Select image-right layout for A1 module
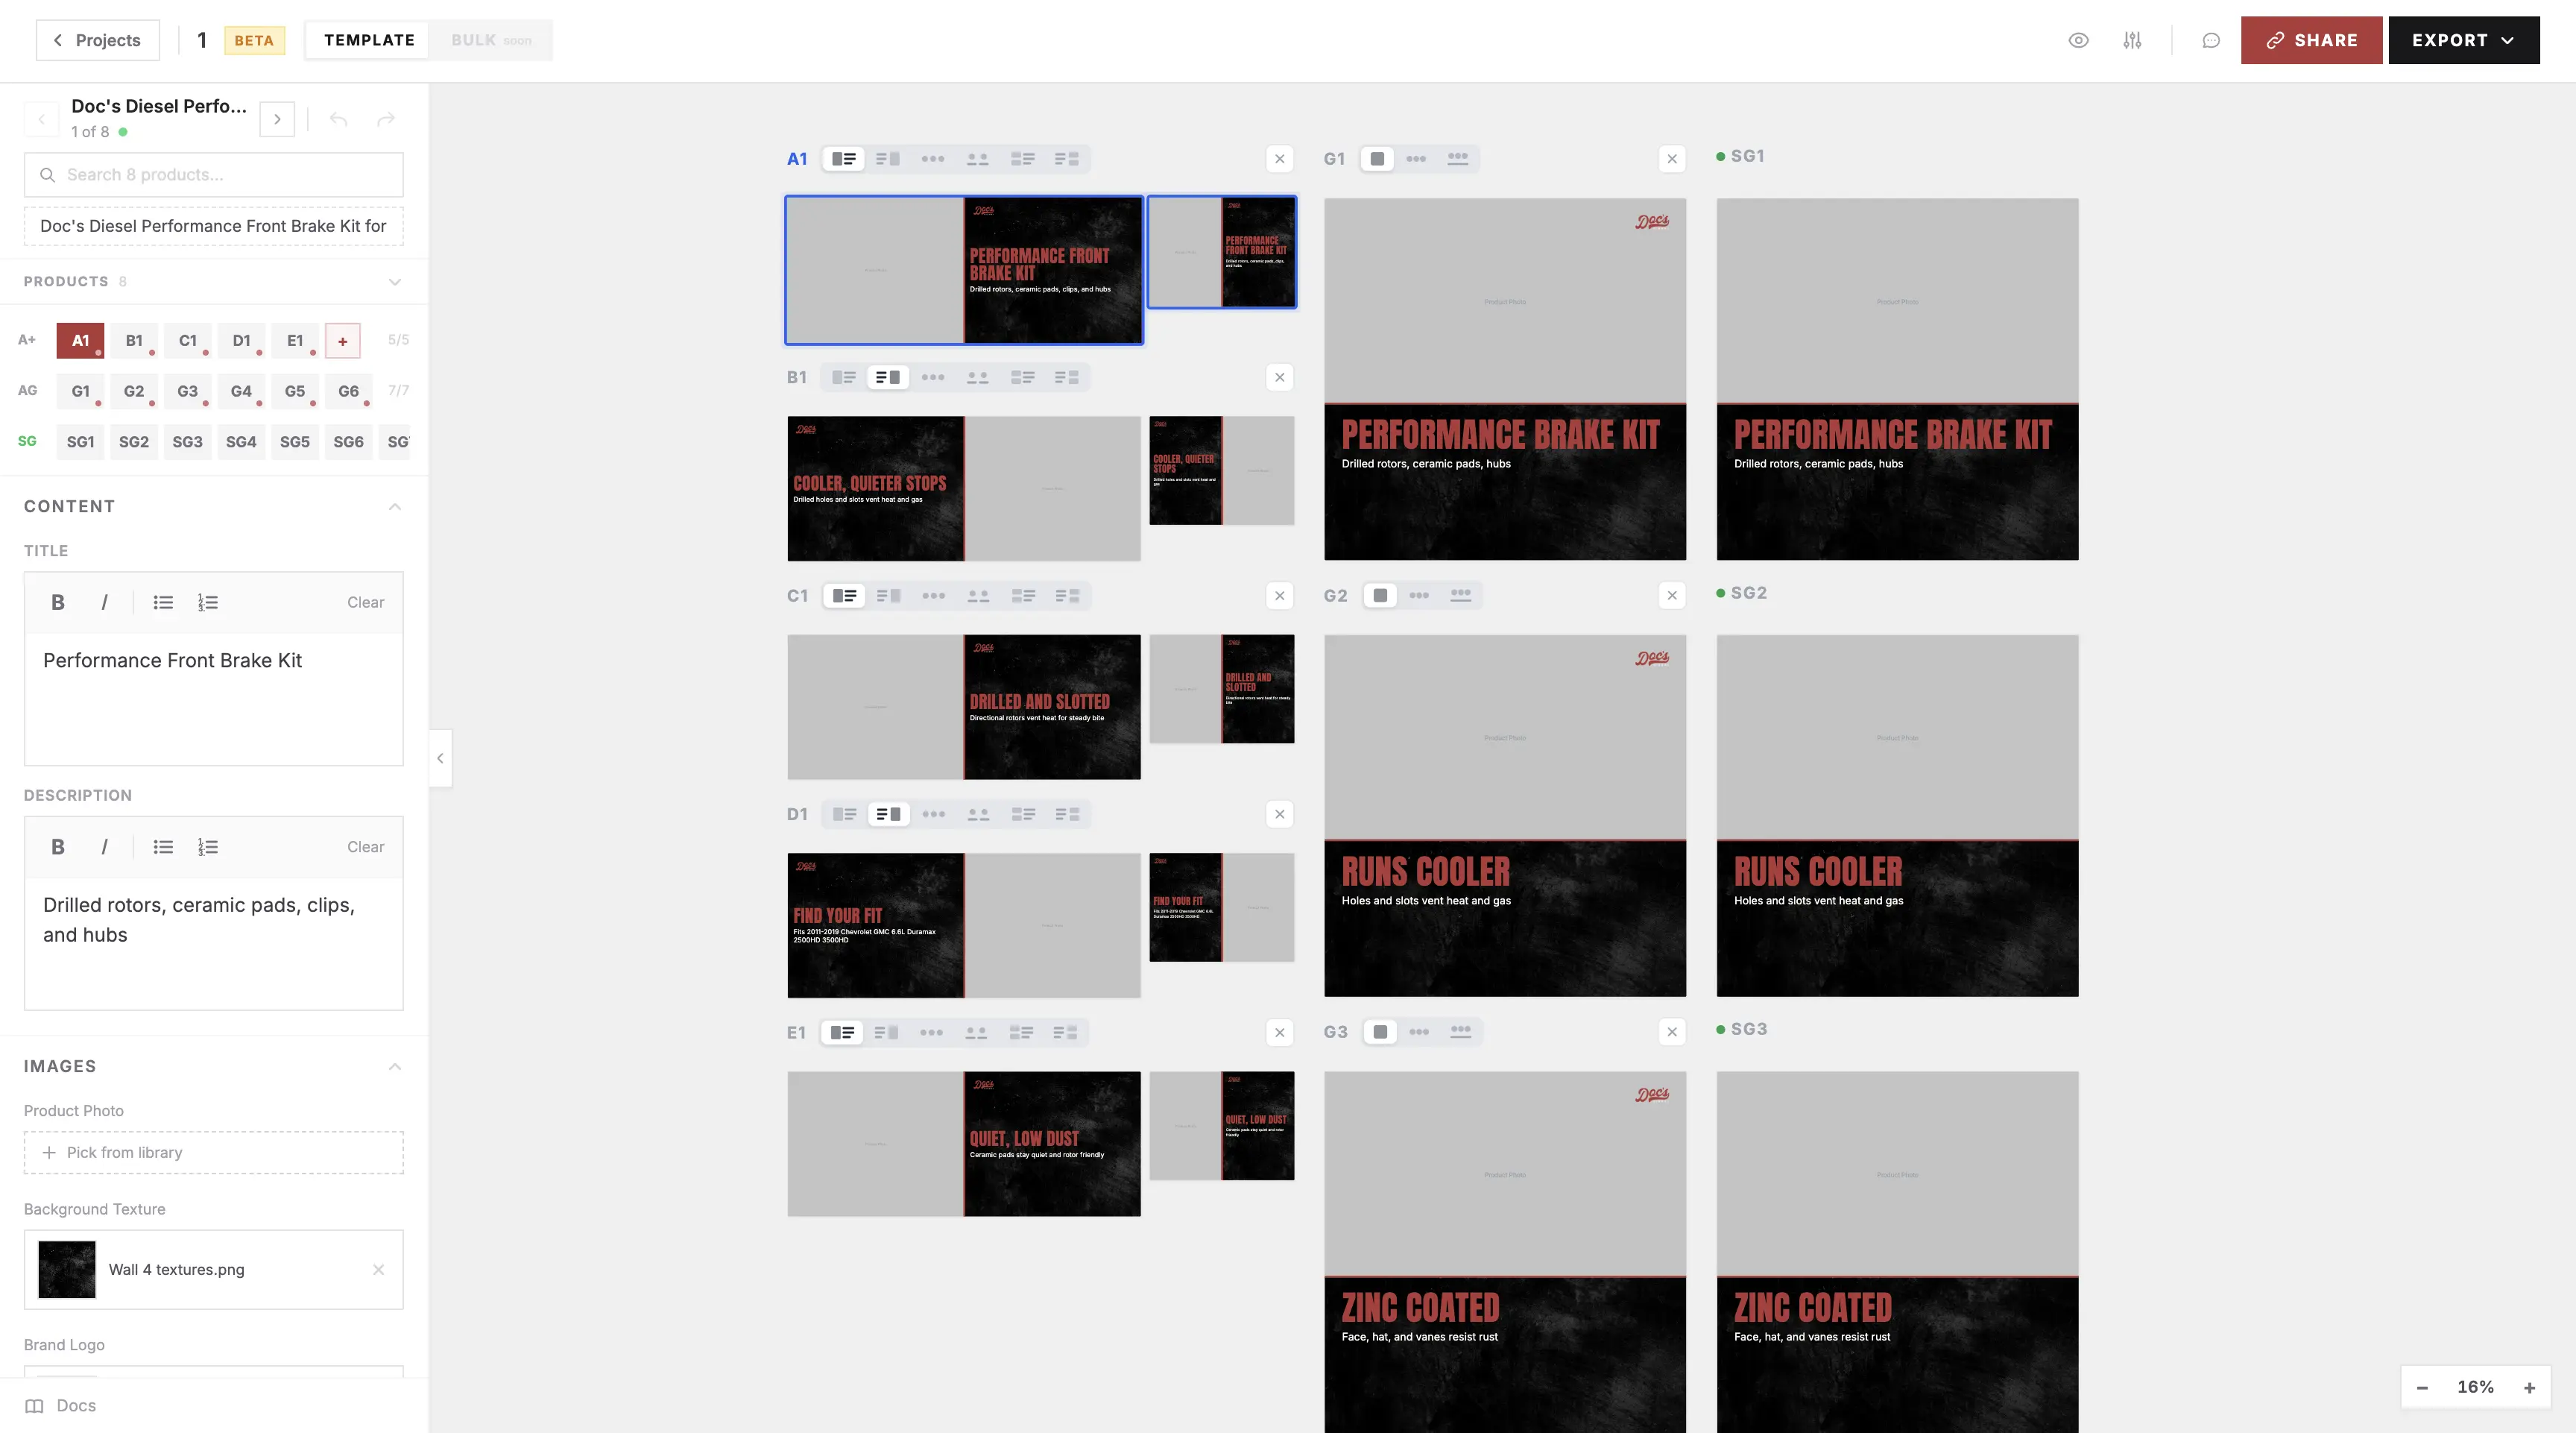 pos(888,159)
